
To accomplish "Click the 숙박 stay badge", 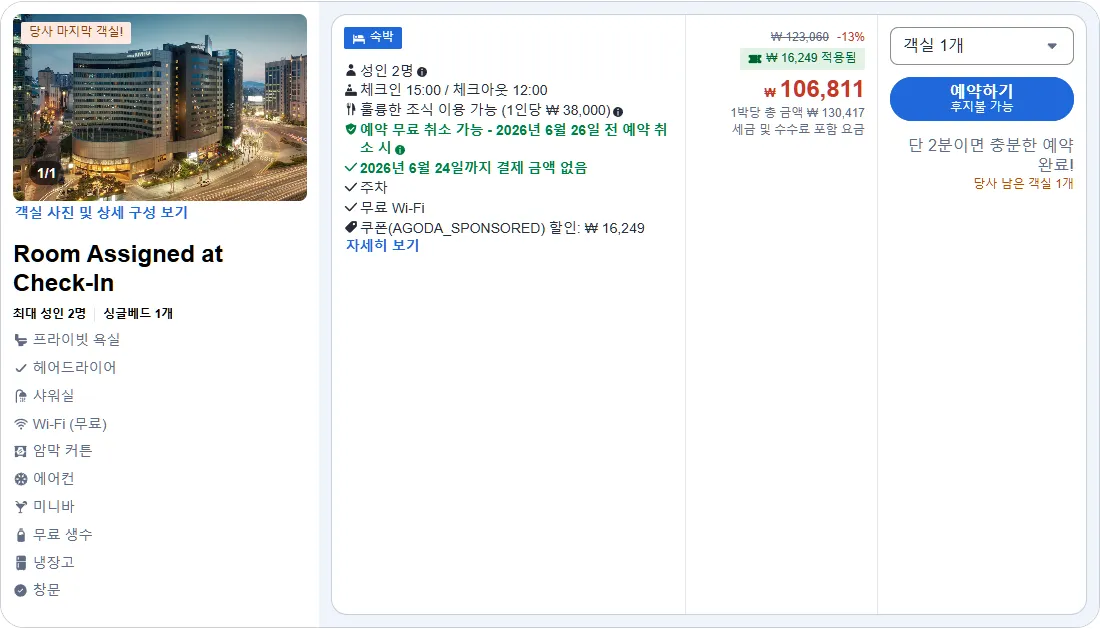I will (x=373, y=38).
